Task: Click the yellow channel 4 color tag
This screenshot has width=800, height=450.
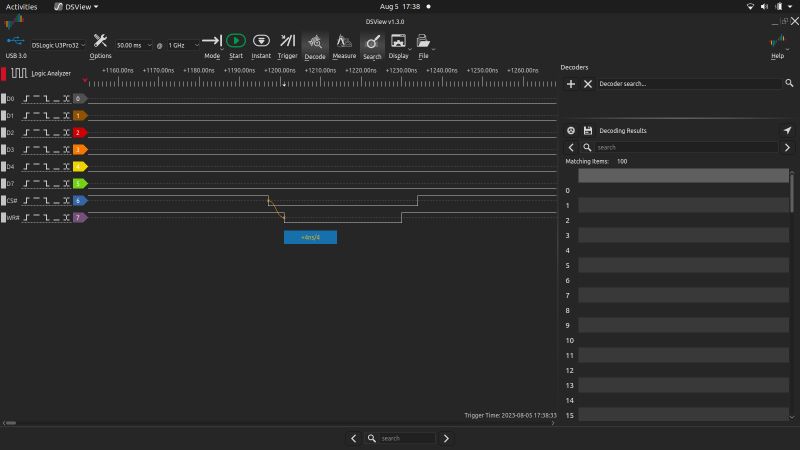Action: tap(80, 166)
